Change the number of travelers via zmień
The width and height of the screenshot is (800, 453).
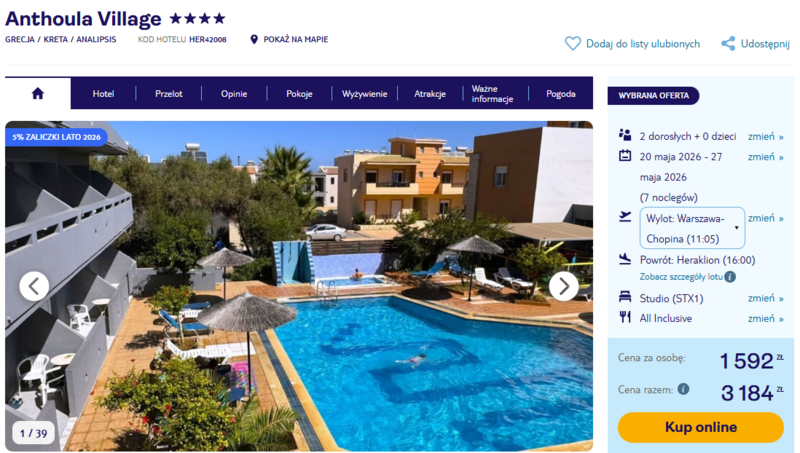(765, 137)
